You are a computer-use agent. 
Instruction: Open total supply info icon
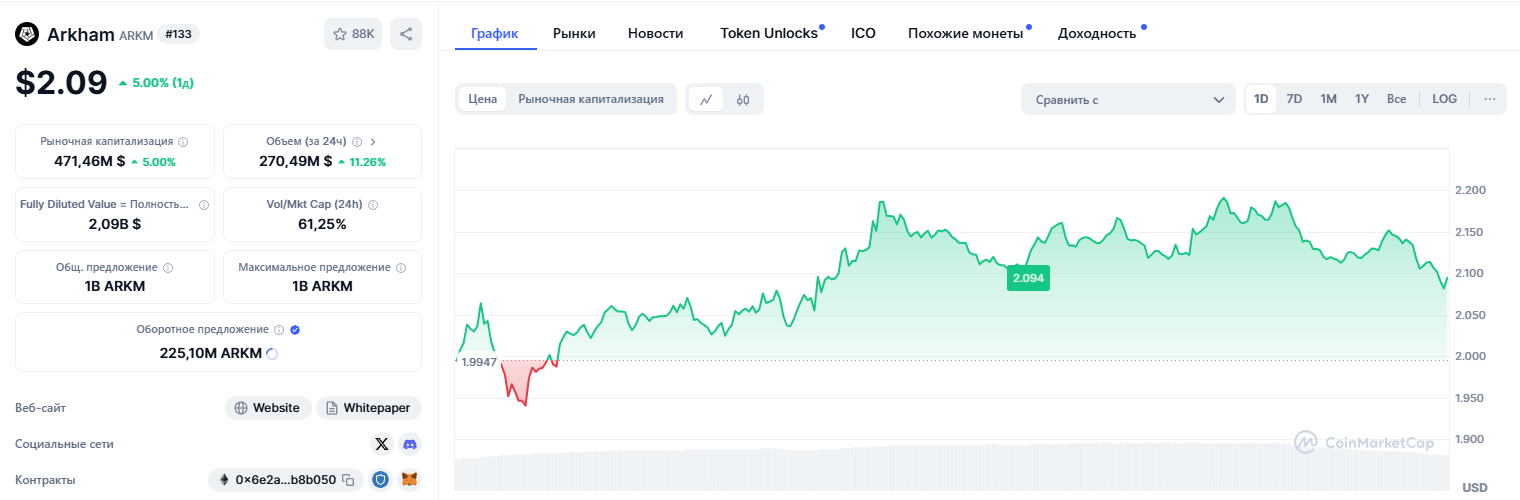(x=168, y=268)
